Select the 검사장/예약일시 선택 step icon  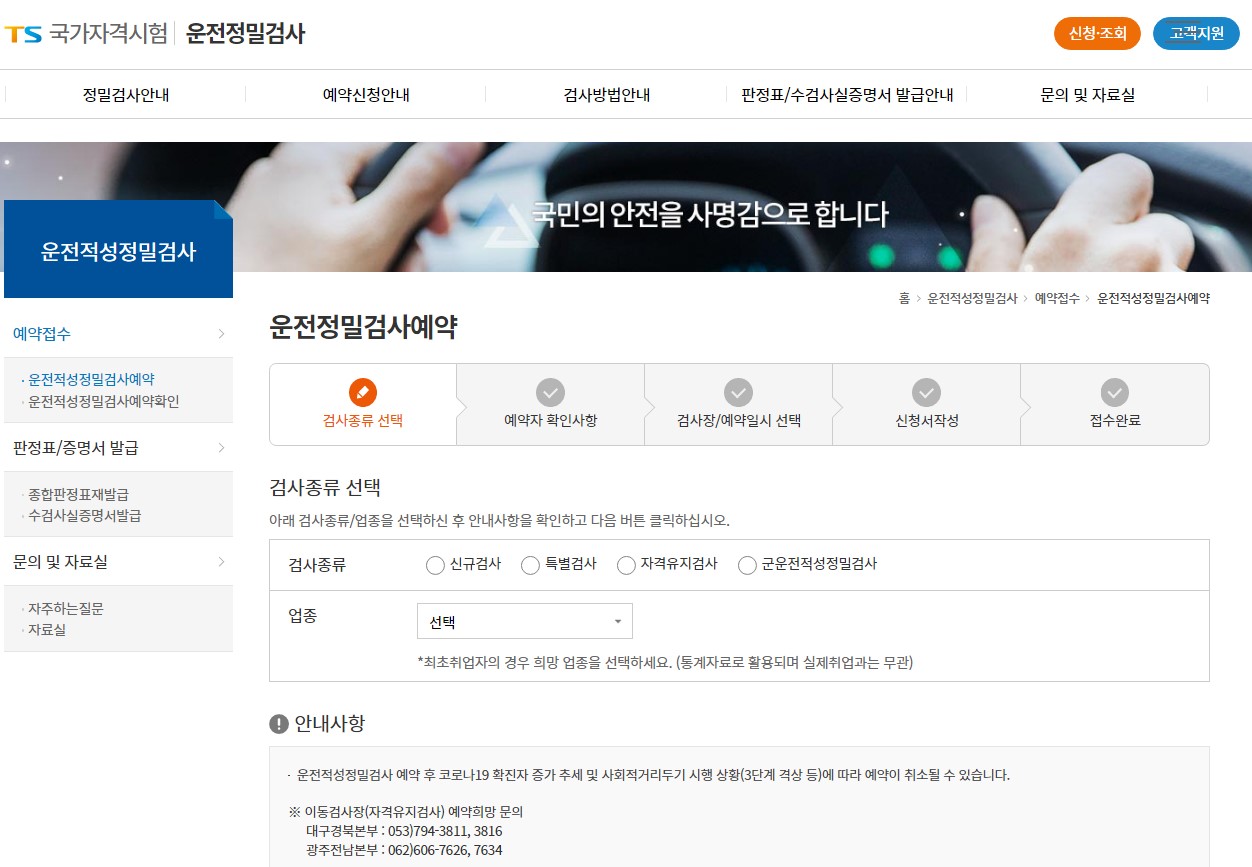click(x=739, y=392)
